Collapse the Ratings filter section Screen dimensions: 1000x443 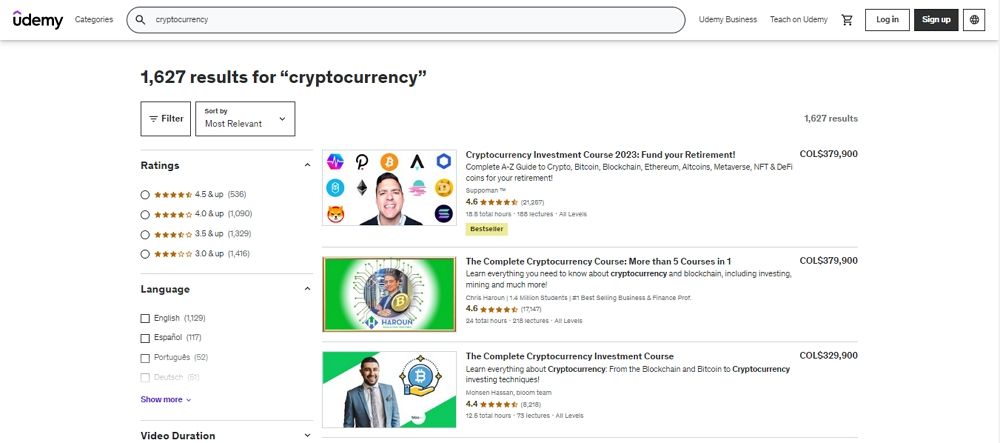point(307,166)
